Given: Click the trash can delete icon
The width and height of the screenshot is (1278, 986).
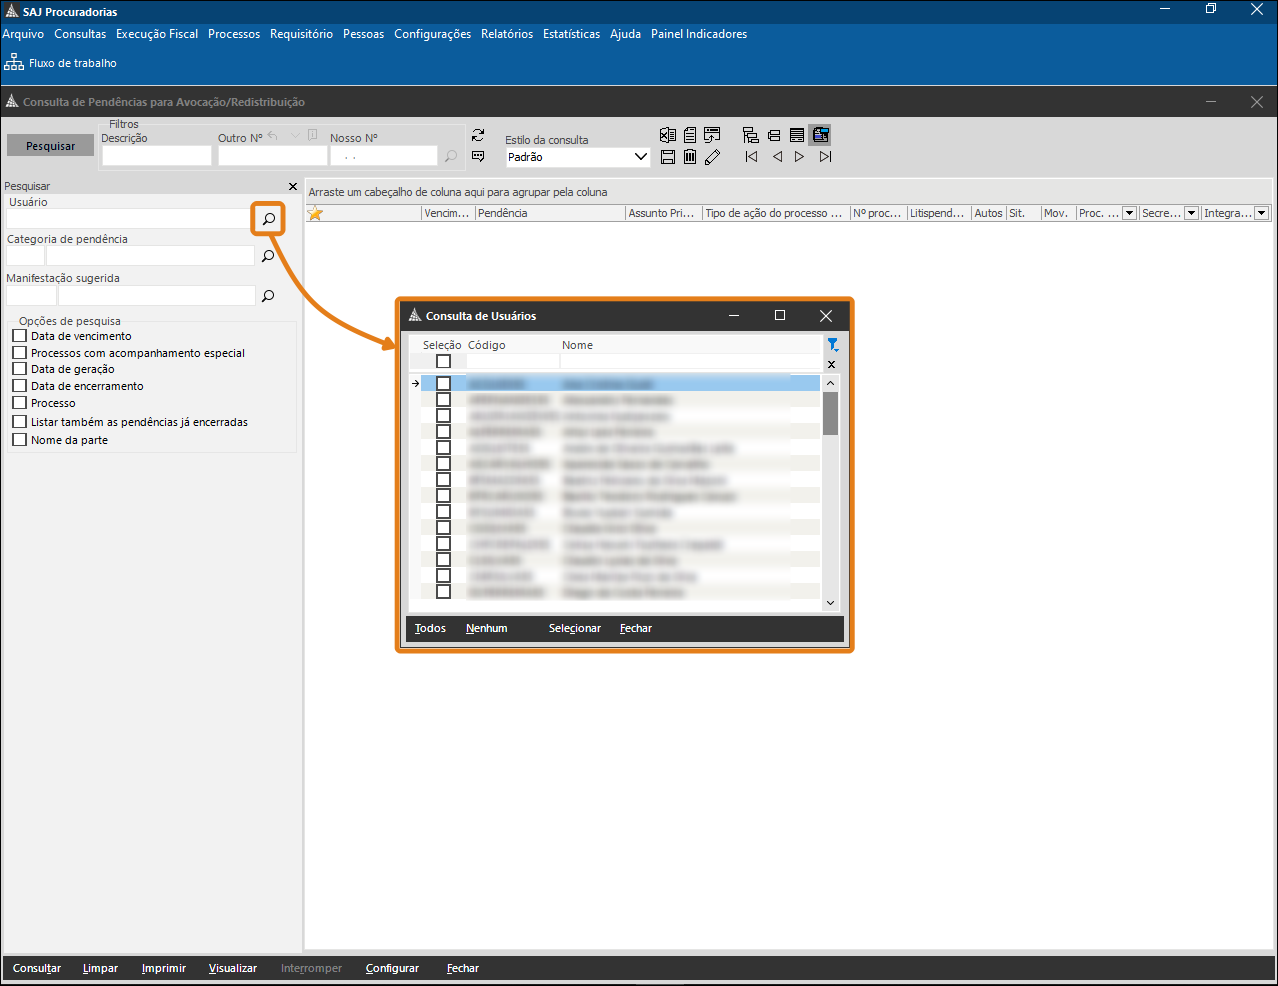Looking at the screenshot, I should tap(690, 157).
